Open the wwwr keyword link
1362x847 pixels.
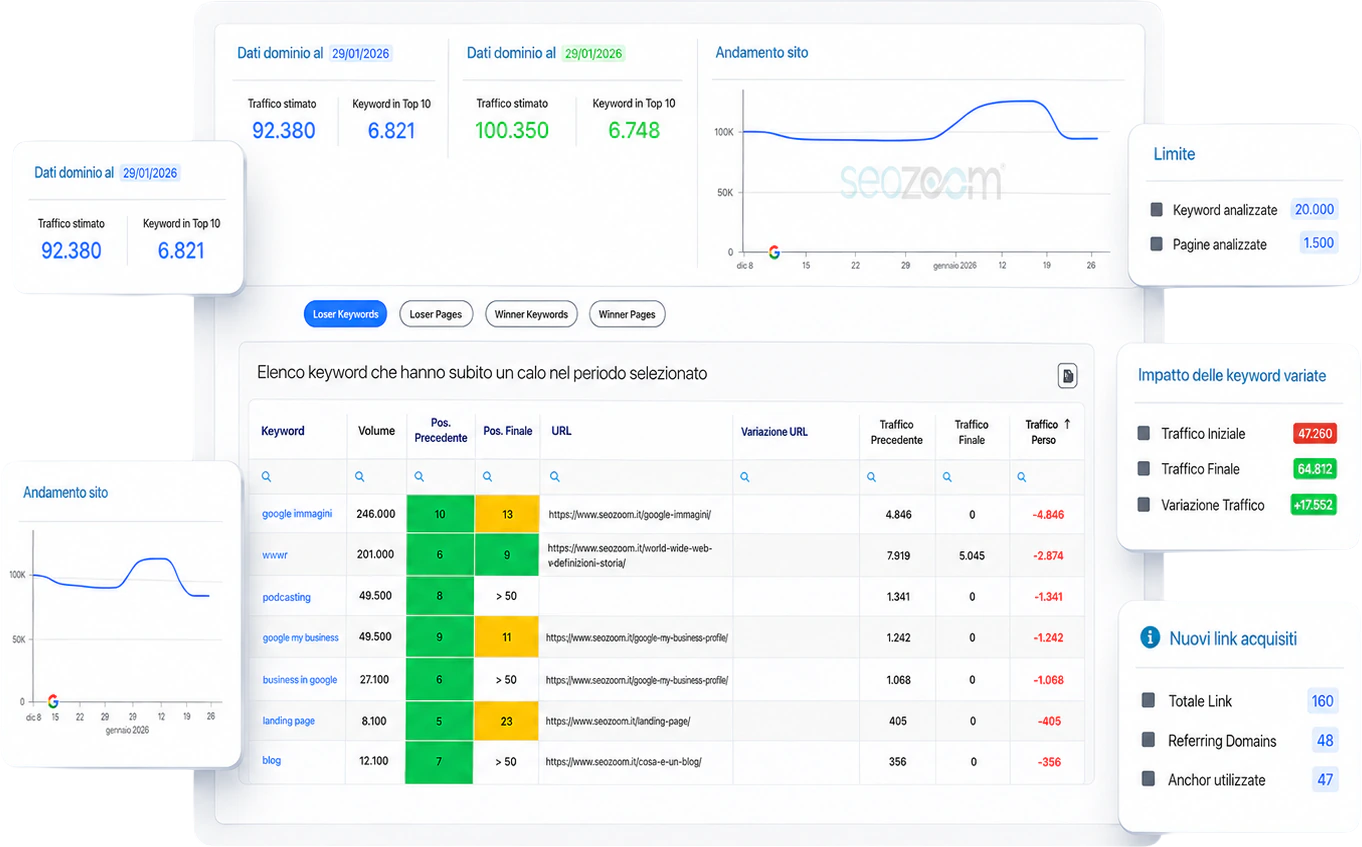[274, 554]
